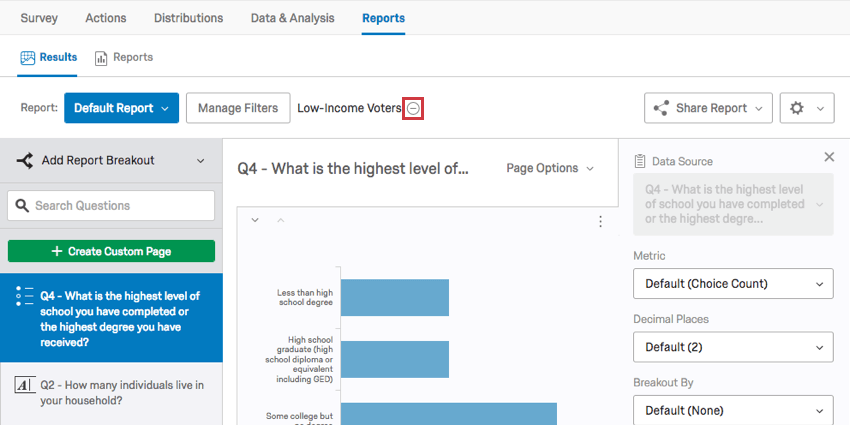Viewport: 850px width, 425px height.
Task: Click the Create Custom Page button
Action: coord(111,251)
